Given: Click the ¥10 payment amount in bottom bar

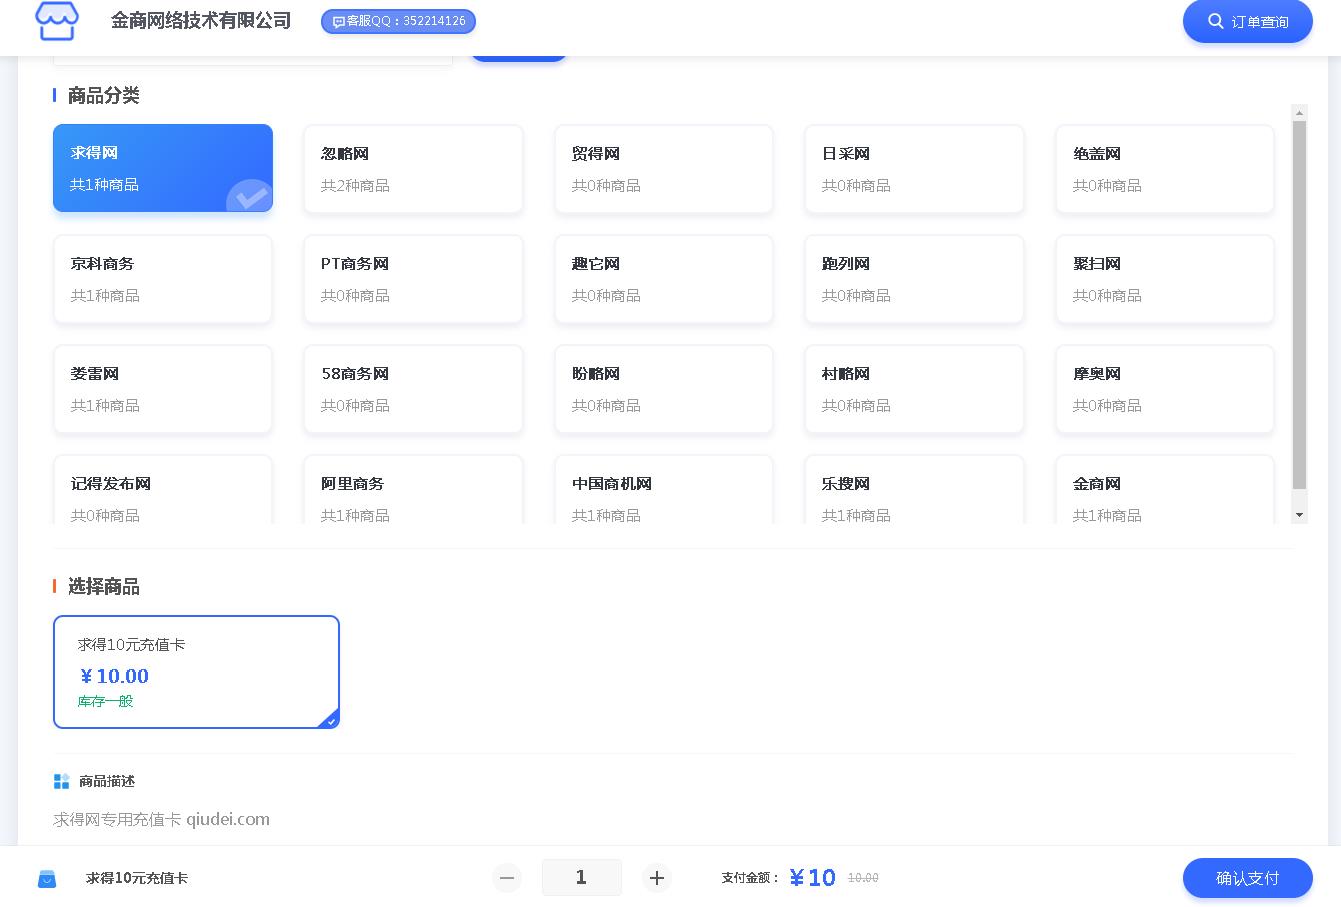Looking at the screenshot, I should coord(812,878).
